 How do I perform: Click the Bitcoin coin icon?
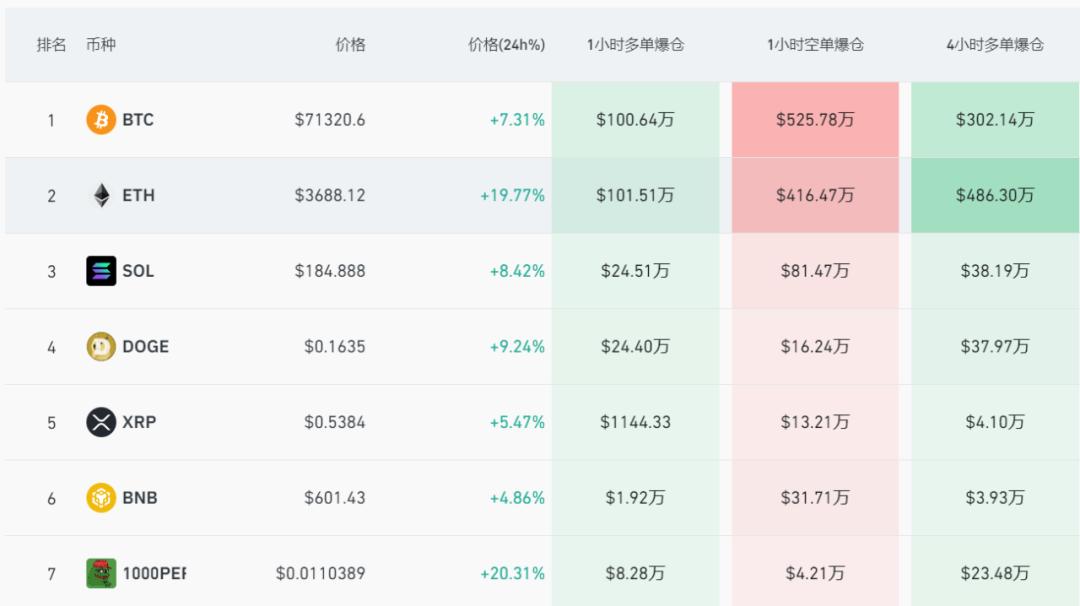click(101, 120)
